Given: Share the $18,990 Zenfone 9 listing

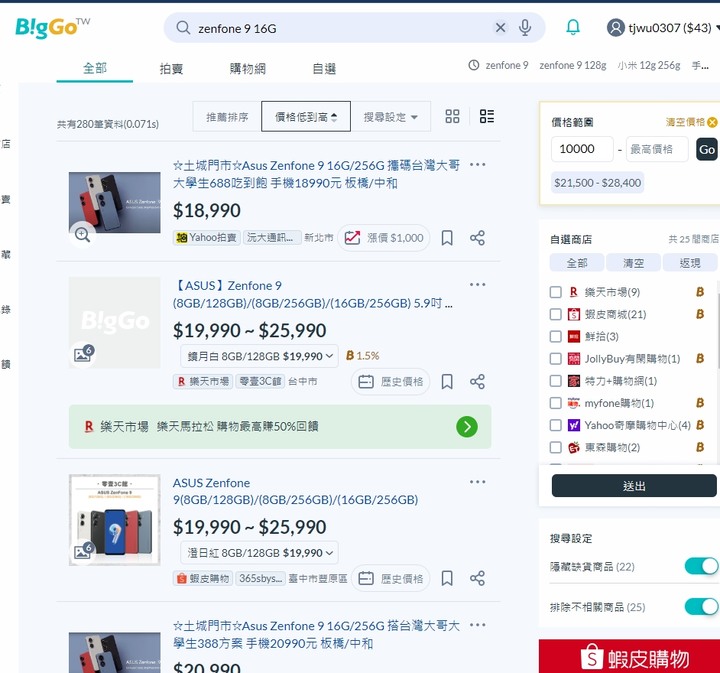Looking at the screenshot, I should (477, 238).
